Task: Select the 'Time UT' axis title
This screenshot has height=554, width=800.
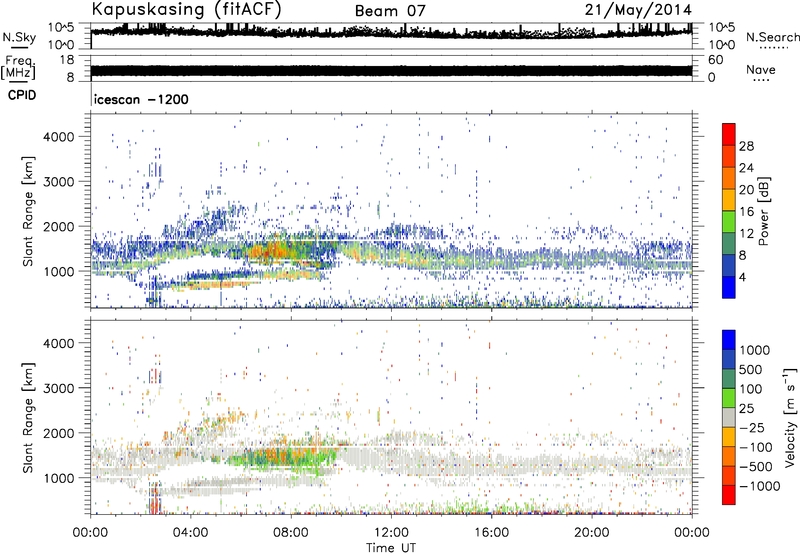Action: 391,548
